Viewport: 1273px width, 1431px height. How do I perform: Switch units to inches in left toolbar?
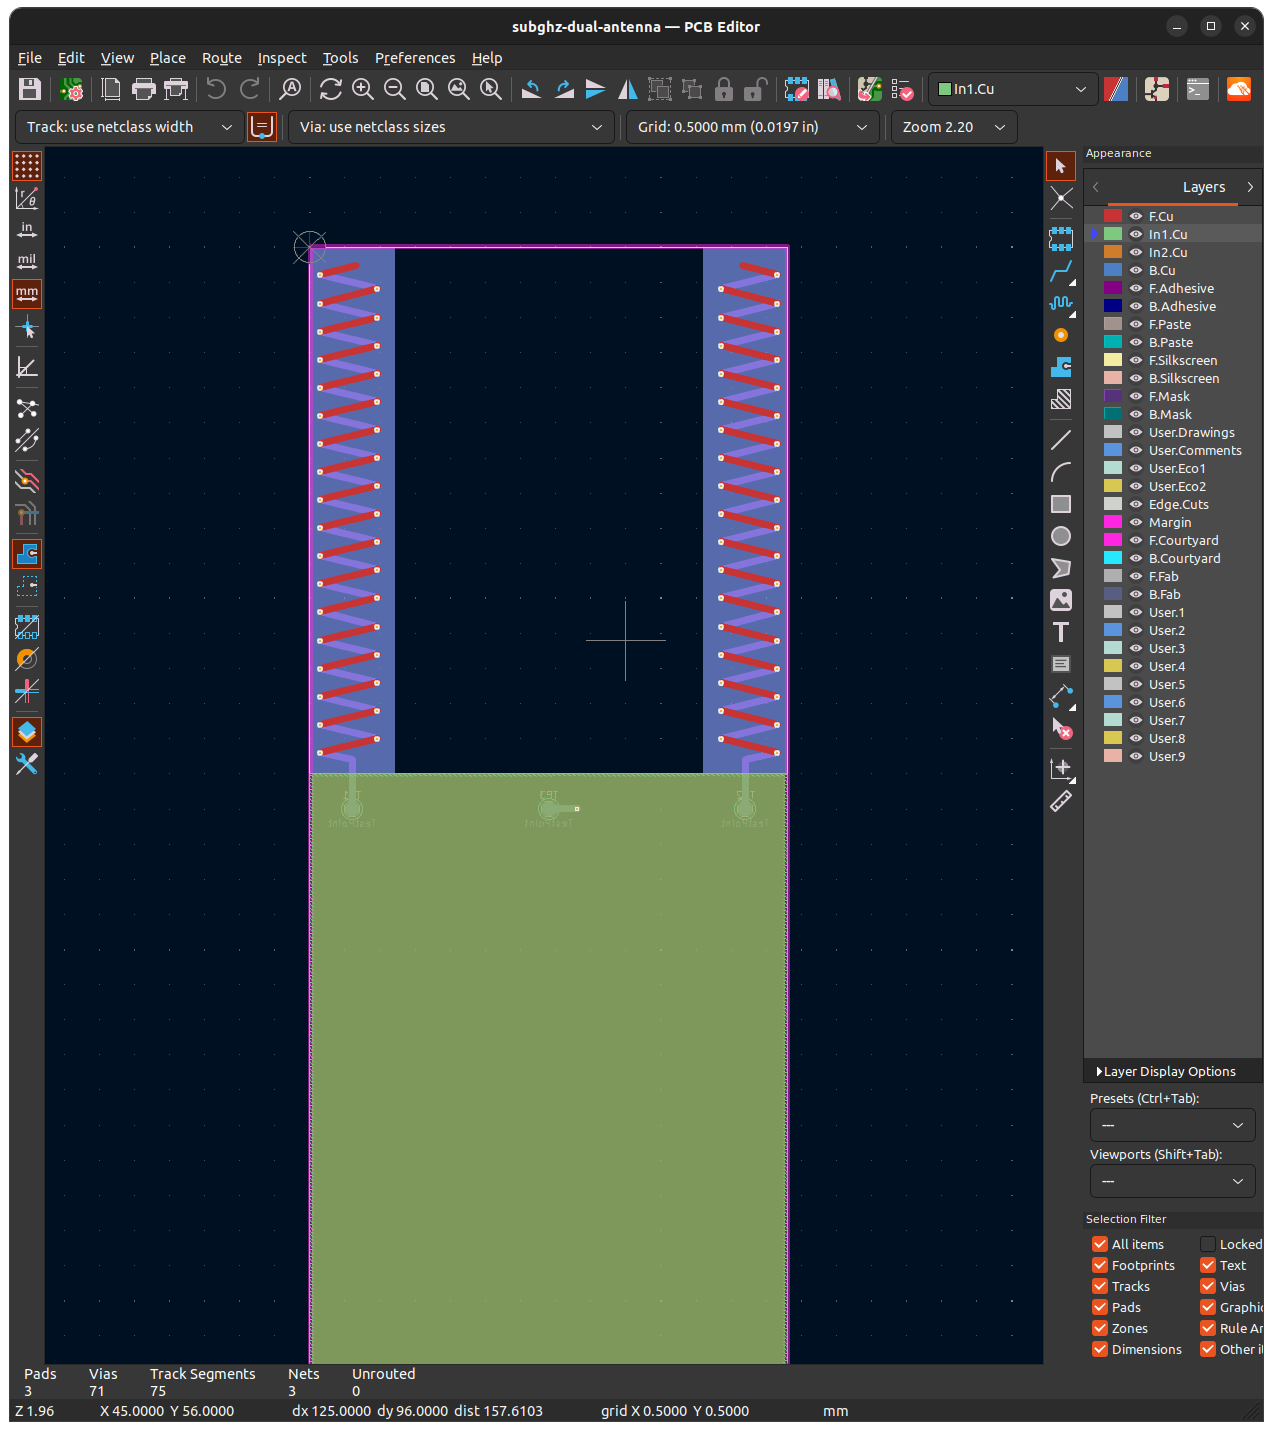27,228
